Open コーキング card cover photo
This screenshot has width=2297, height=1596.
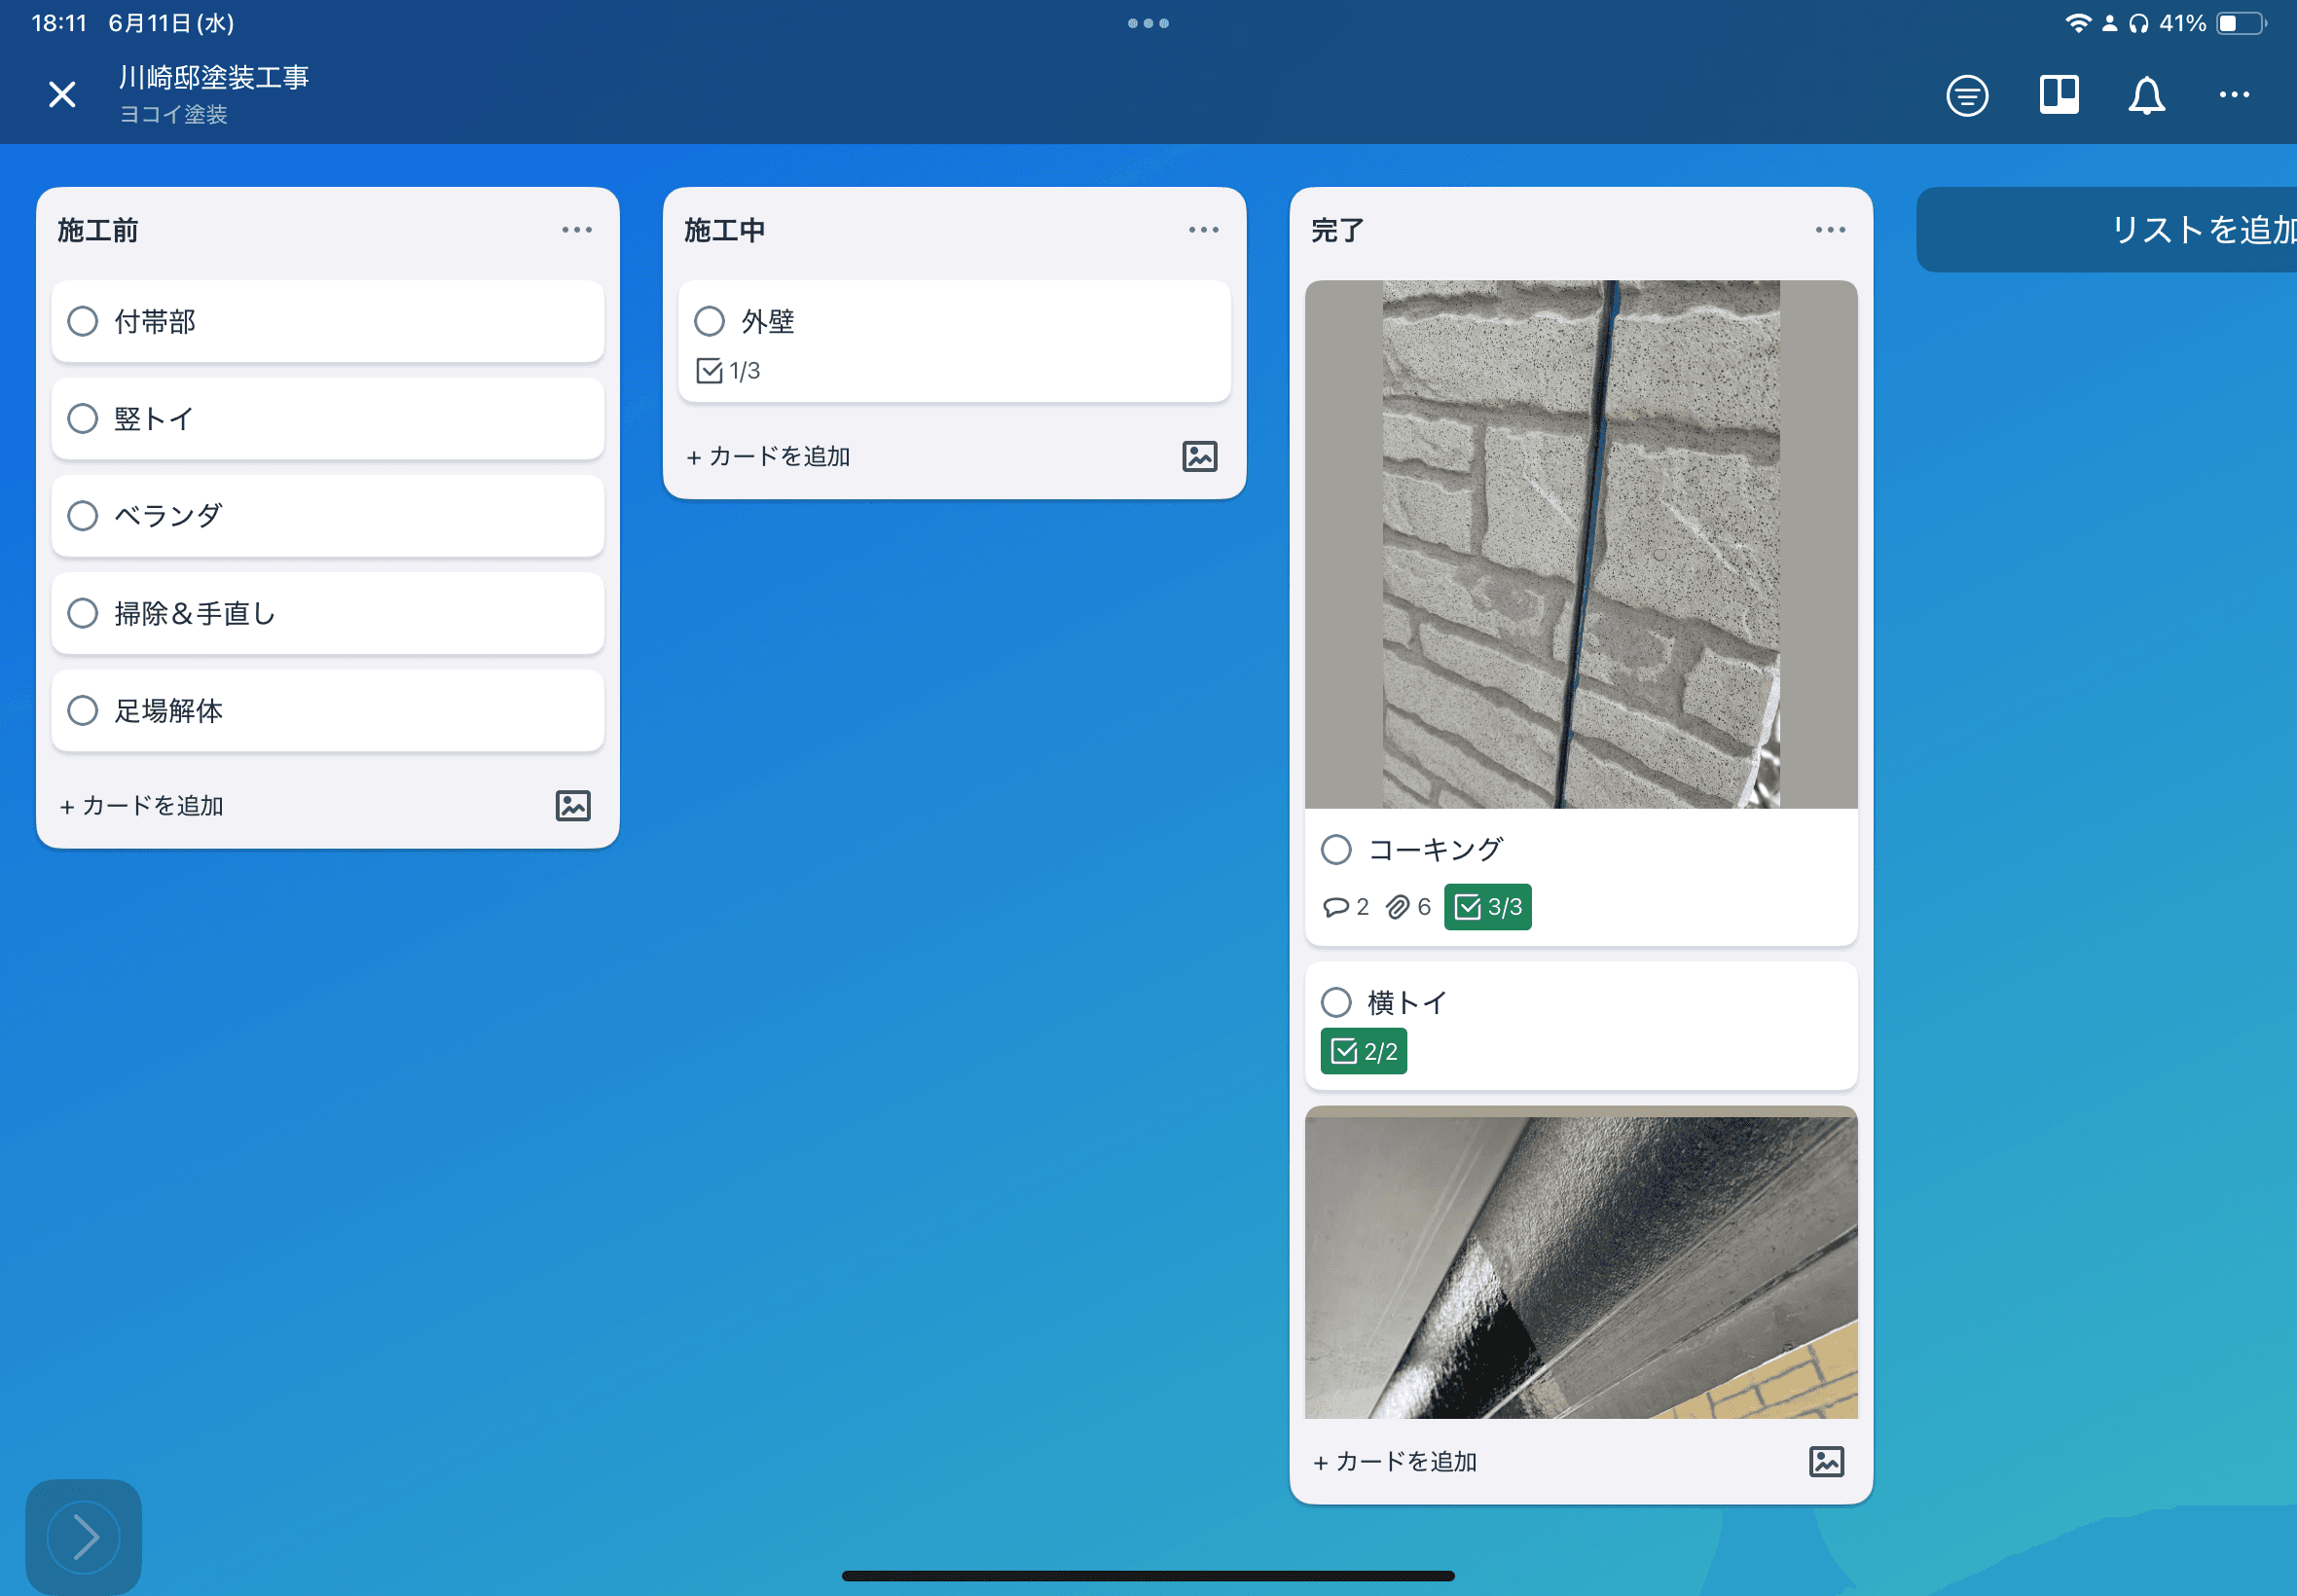point(1580,544)
